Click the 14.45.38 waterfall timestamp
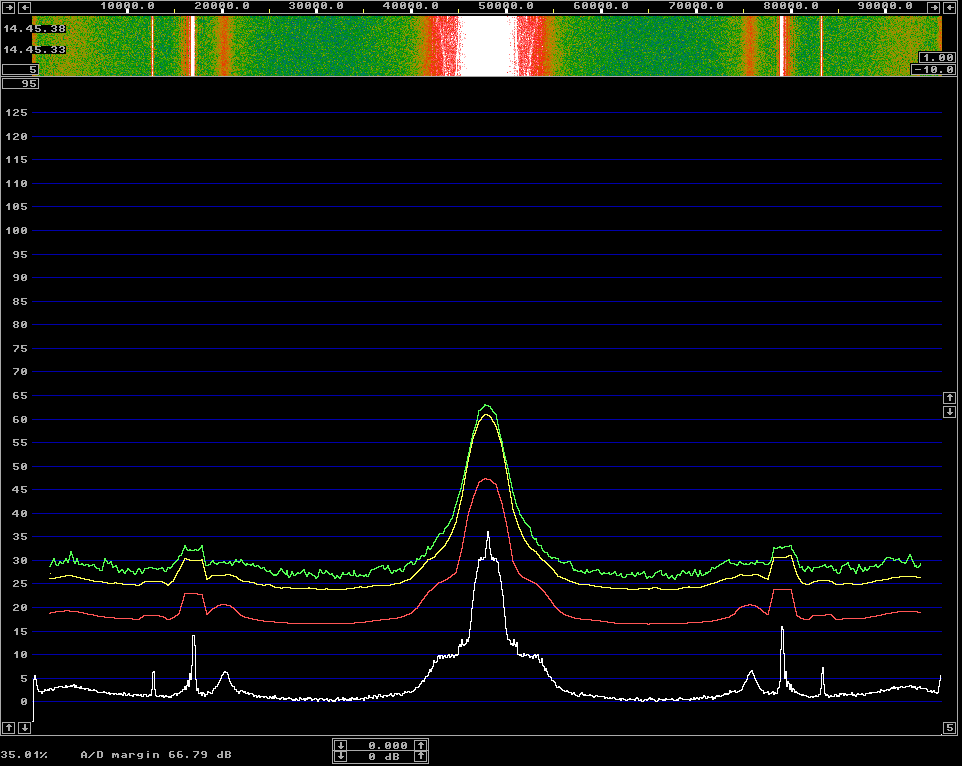 point(34,29)
